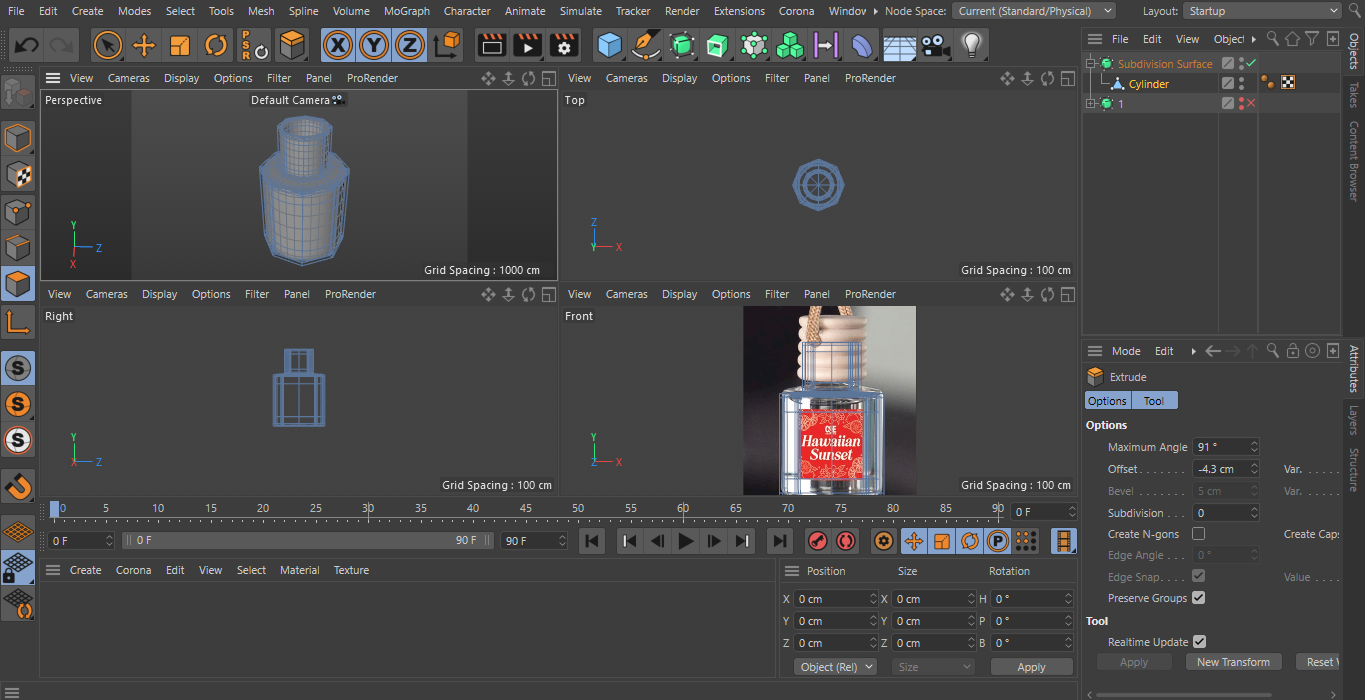Viewport: 1365px width, 700px height.
Task: Select the Live Selection tool
Action: [108, 45]
